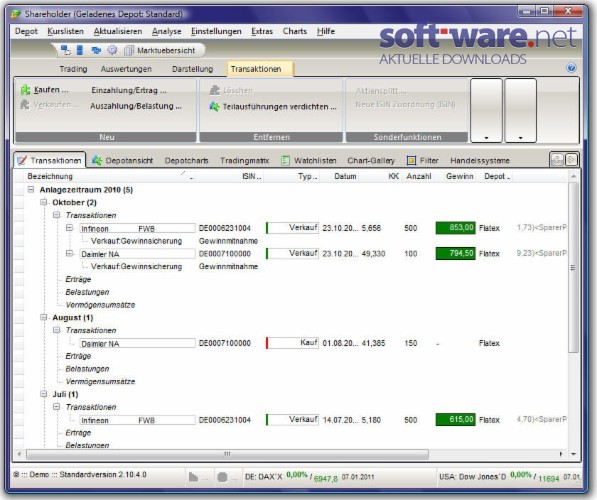
Task: Collapse the Infineon row dated 23.10
Action: (x=69, y=228)
